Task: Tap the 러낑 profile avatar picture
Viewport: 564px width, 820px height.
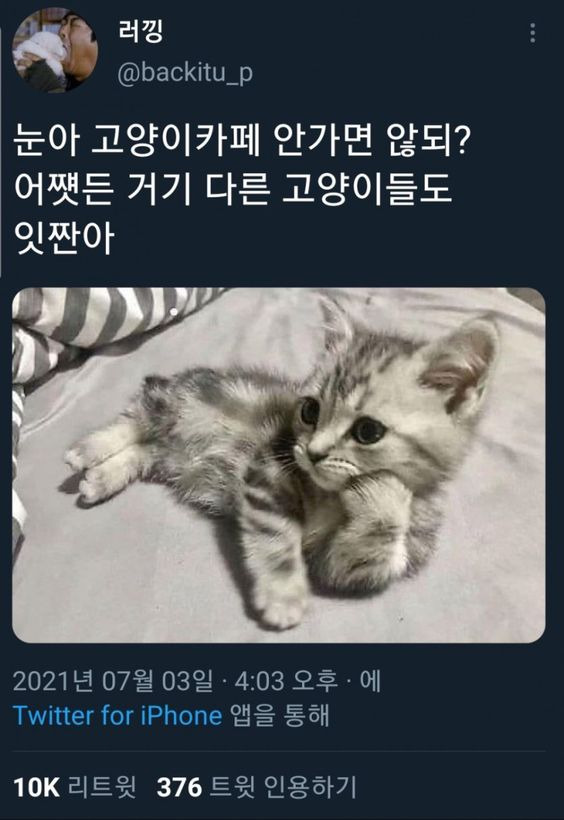Action: [55, 50]
